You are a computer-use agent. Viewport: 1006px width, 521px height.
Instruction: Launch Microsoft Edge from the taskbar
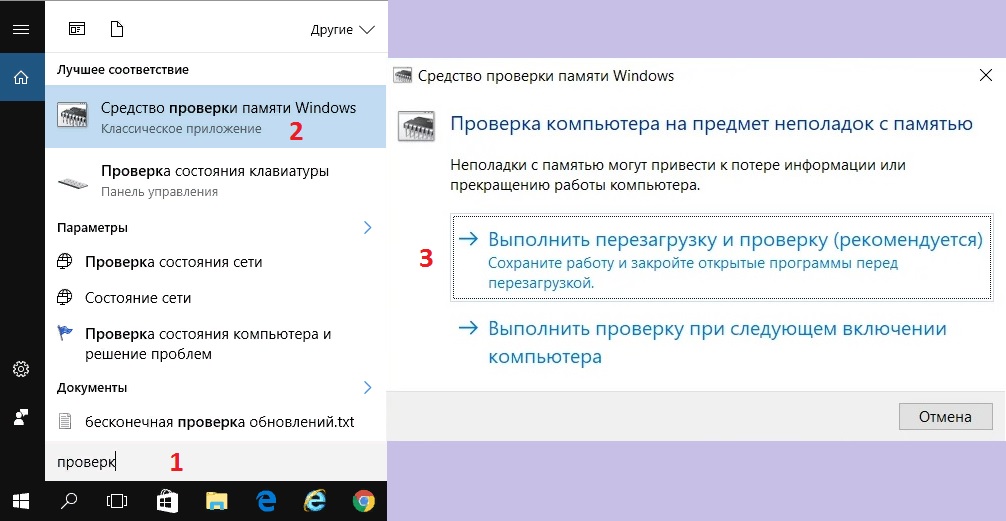[x=266, y=501]
